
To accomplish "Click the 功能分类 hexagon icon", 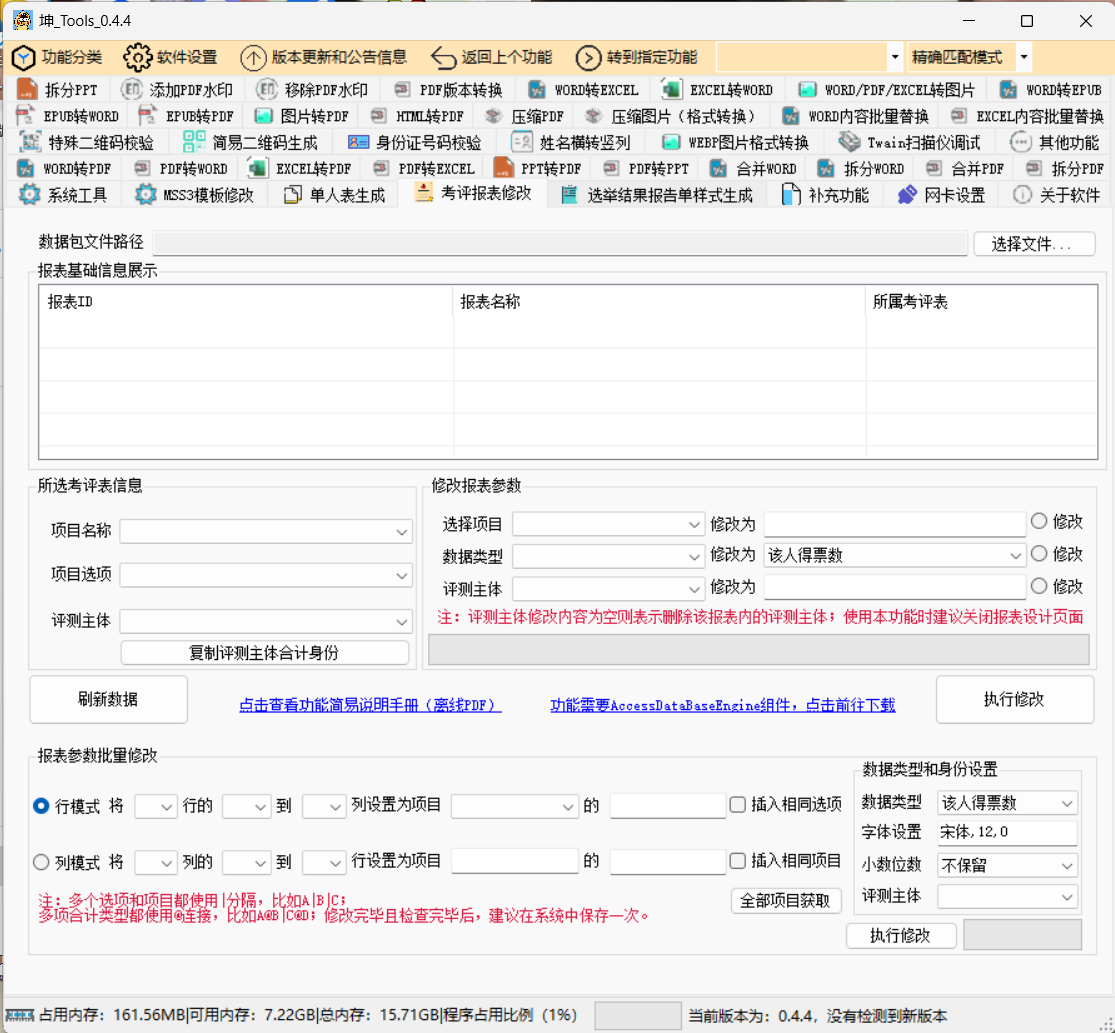I will (x=23, y=57).
